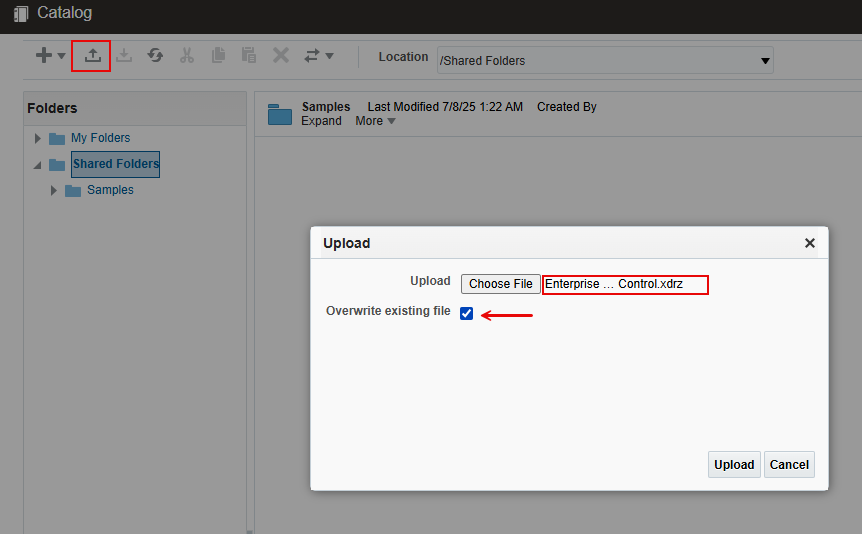862x534 pixels.
Task: Collapse the Shared Folders tree node
Action: tap(37, 165)
